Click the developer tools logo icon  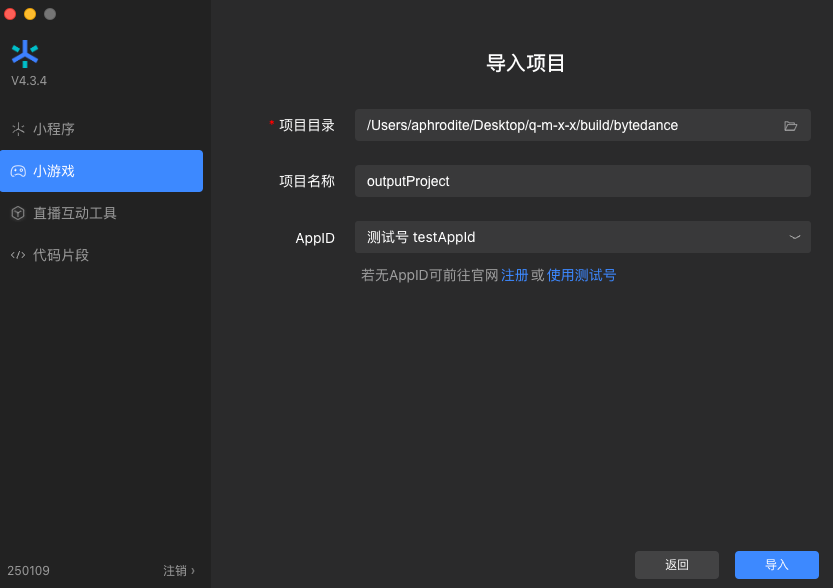(24, 54)
